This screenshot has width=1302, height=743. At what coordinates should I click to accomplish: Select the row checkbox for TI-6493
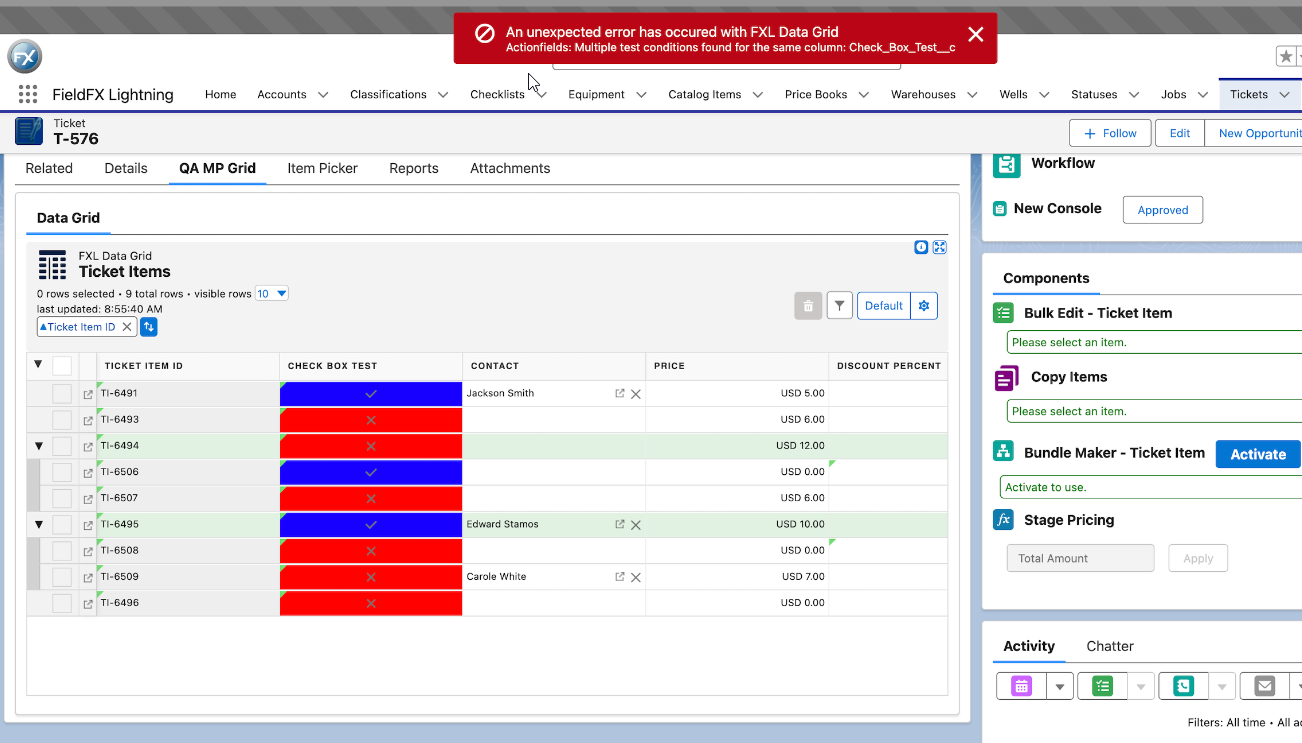click(x=62, y=420)
